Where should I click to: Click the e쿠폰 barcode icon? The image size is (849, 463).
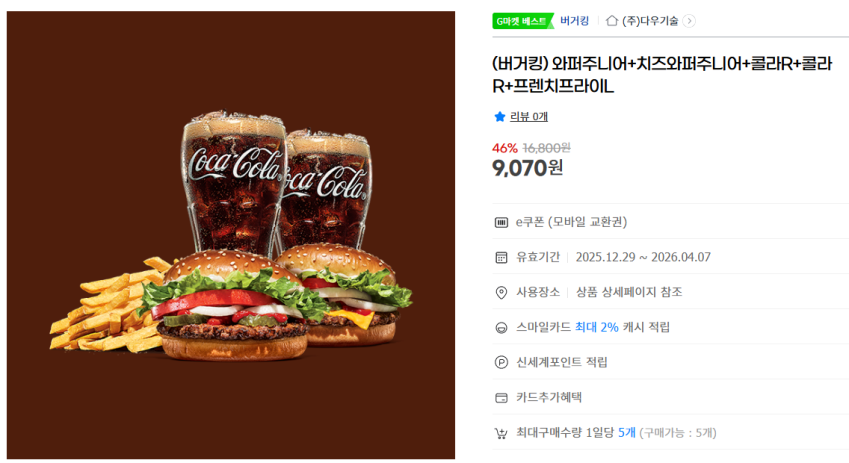(x=501, y=222)
